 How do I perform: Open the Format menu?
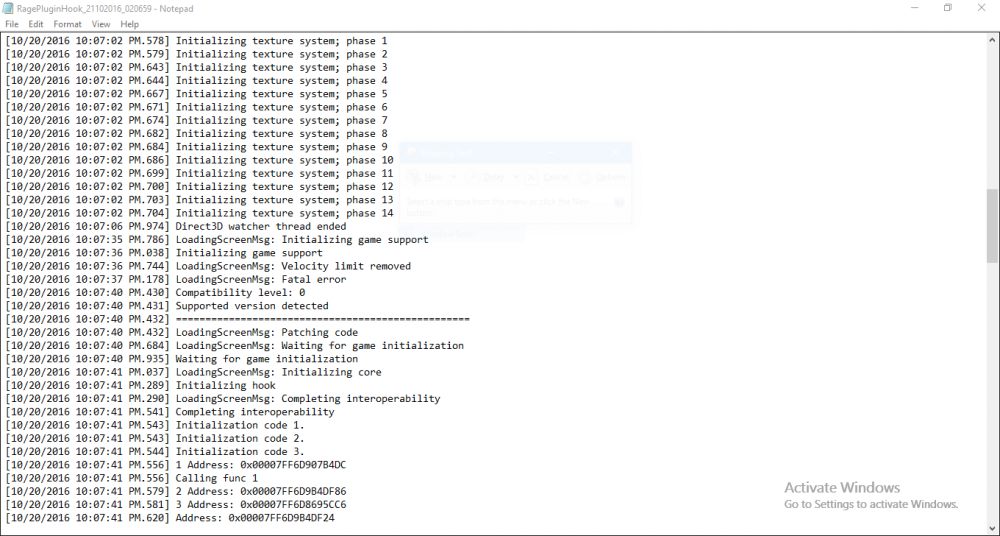(67, 24)
